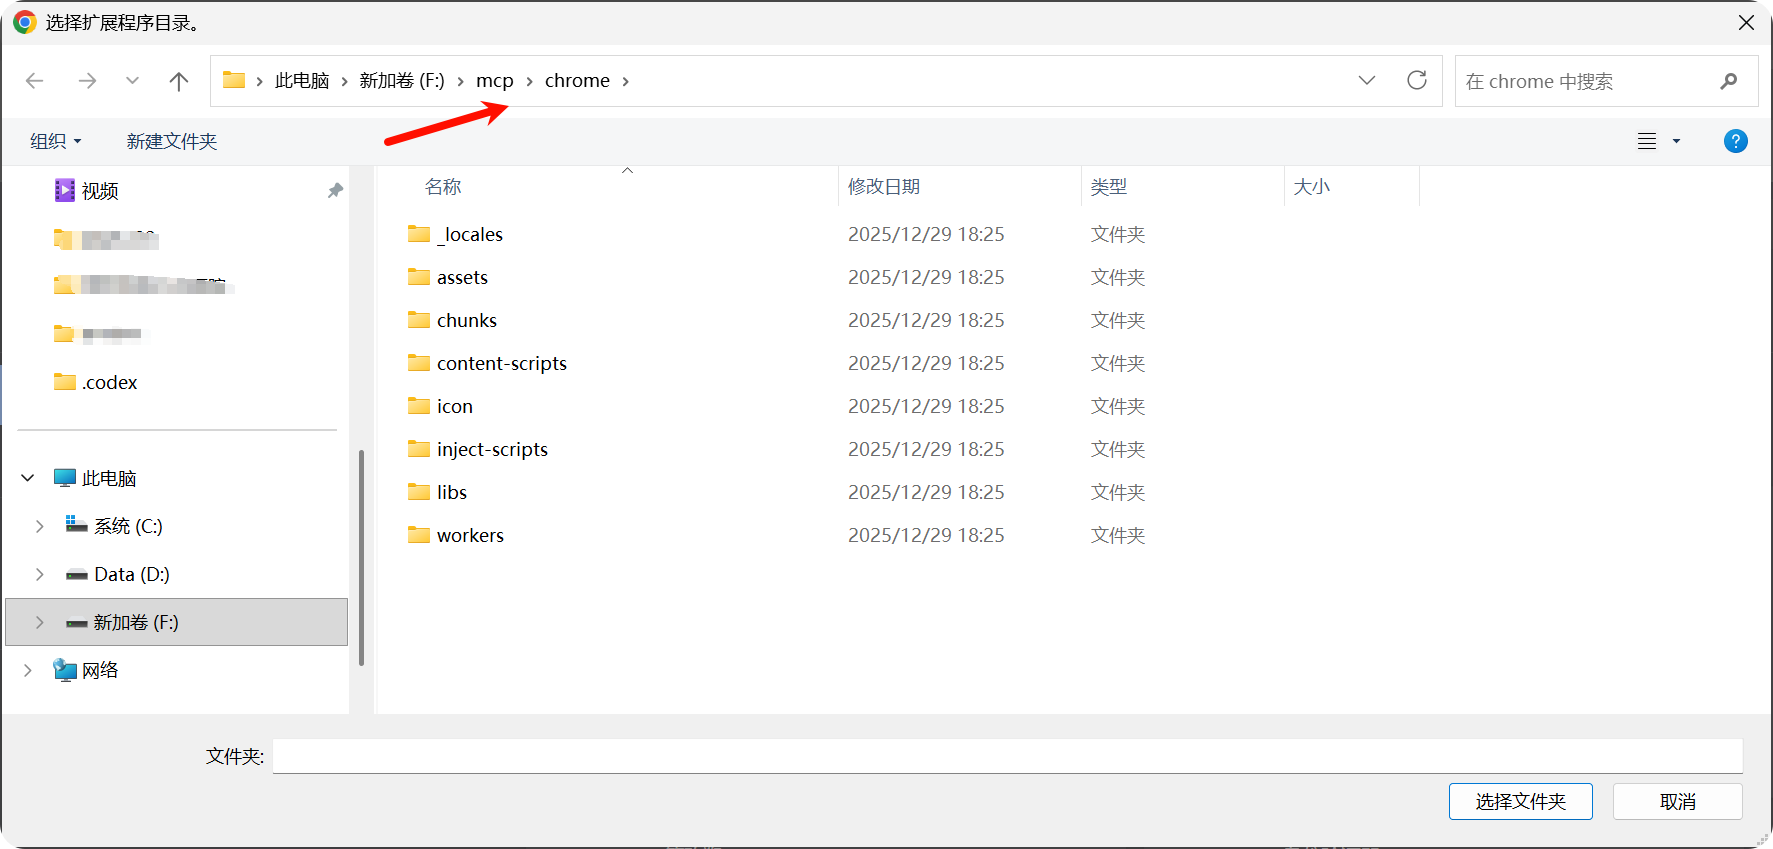Click the Back navigation arrow
Viewport: 1773px width, 849px height.
tap(35, 81)
